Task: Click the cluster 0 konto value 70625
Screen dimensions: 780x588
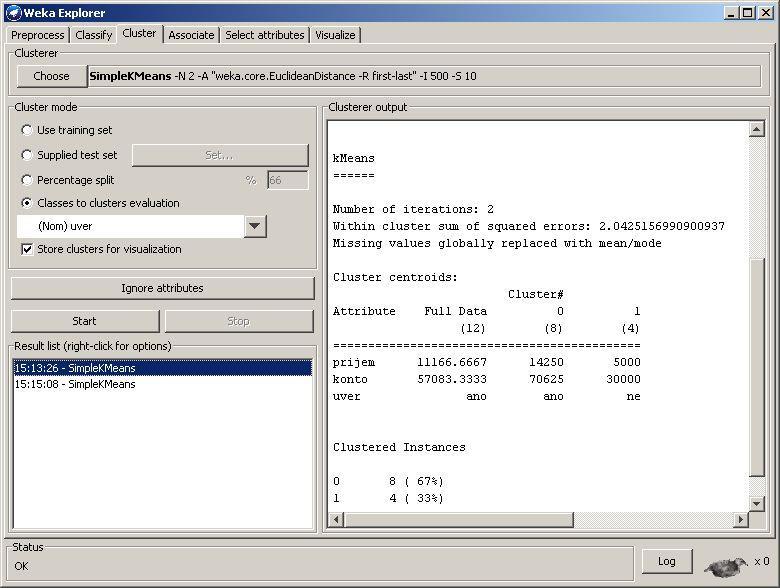Action: [546, 380]
